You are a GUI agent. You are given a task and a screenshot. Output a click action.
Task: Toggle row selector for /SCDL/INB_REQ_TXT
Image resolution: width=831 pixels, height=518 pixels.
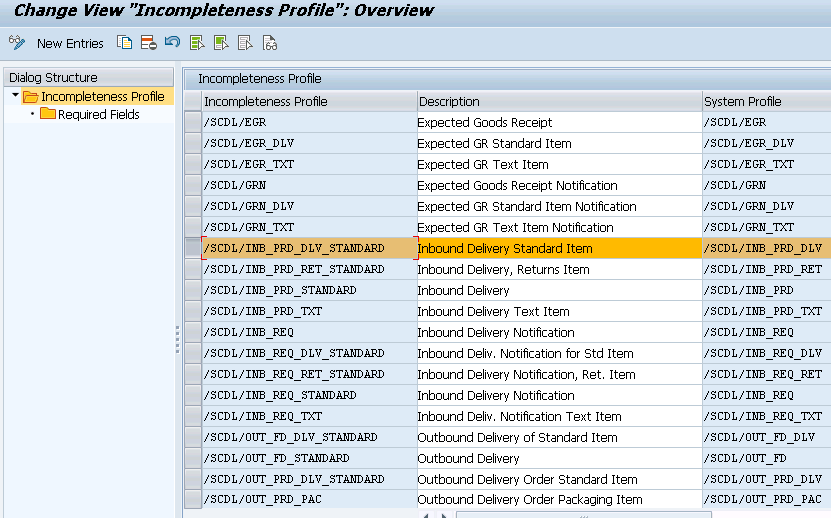[192, 416]
